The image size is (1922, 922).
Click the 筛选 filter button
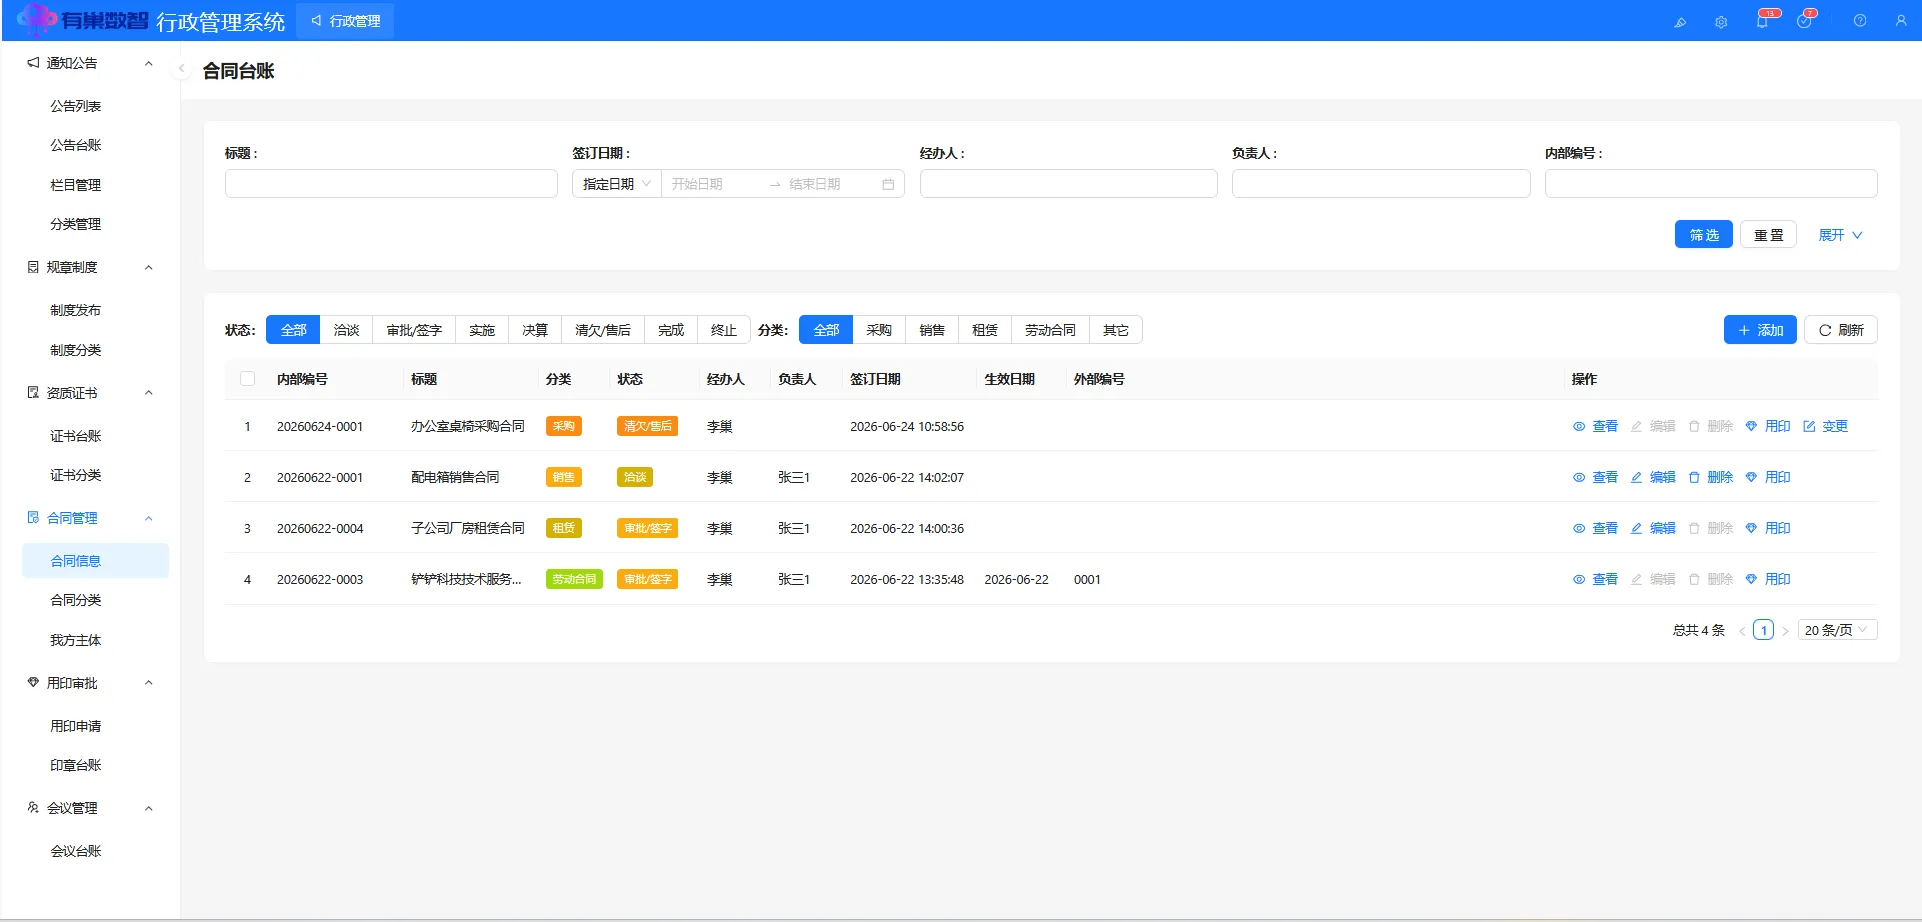point(1704,235)
